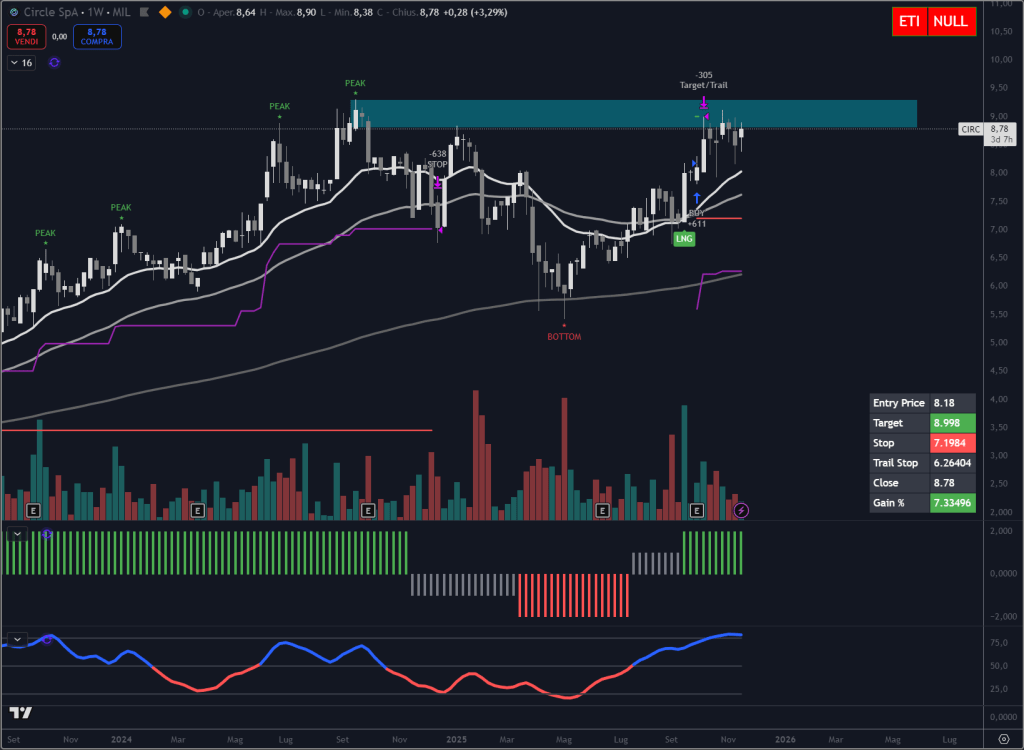Click the Circle SpA symbol name in the legend
The width and height of the screenshot is (1024, 750).
pyautogui.click(x=50, y=11)
